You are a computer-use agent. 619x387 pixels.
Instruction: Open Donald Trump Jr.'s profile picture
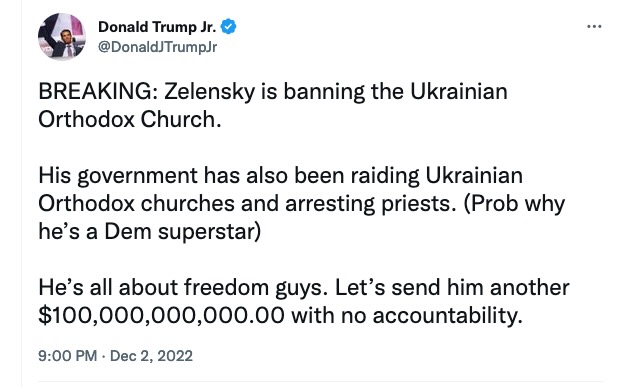(x=62, y=36)
